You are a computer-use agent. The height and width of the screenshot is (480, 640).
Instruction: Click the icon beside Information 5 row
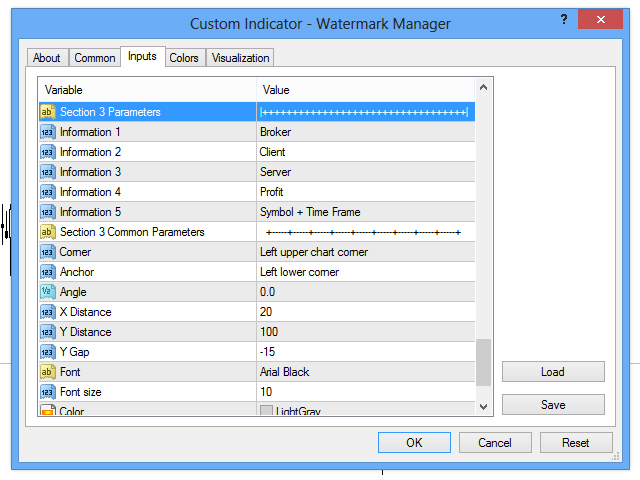(x=48, y=212)
